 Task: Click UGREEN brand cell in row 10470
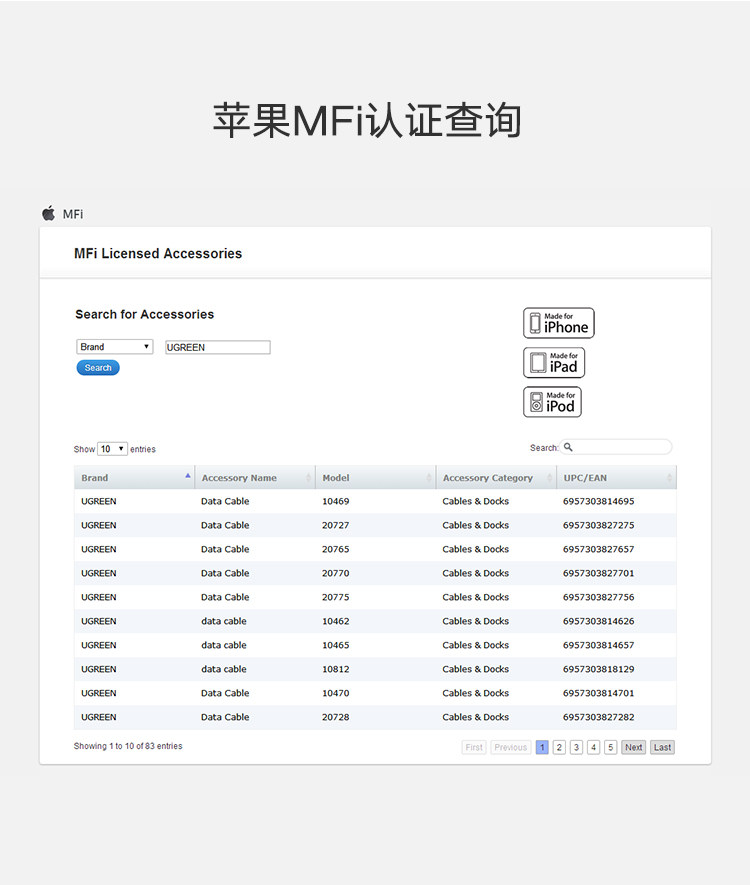tap(99, 693)
